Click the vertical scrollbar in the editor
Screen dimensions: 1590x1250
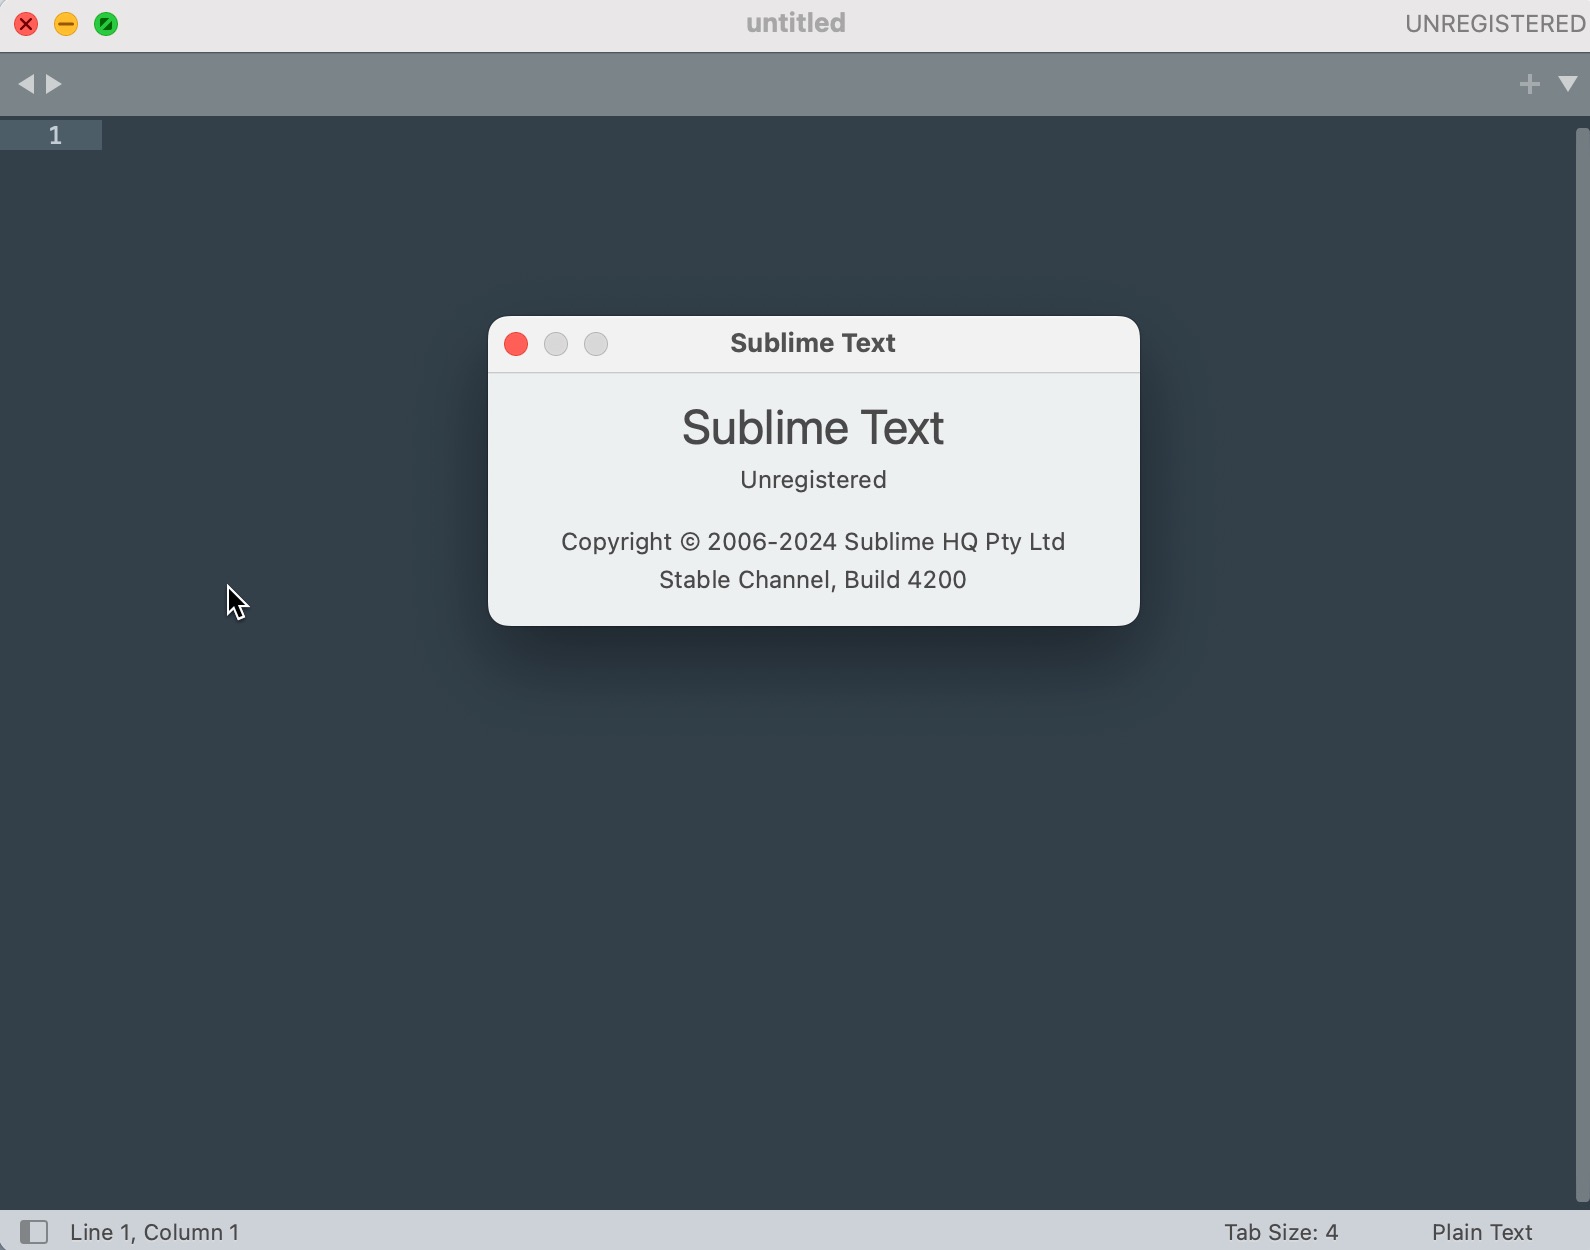pyautogui.click(x=1582, y=665)
